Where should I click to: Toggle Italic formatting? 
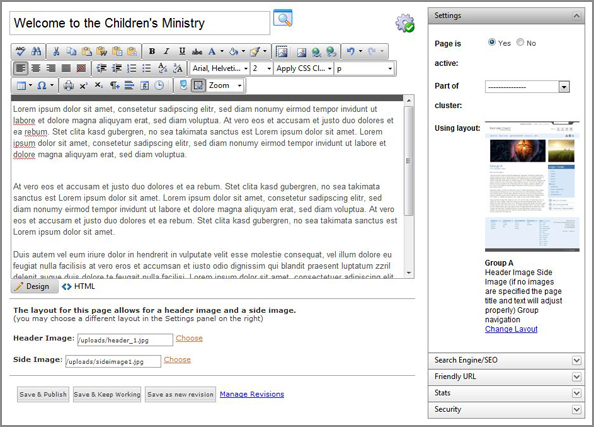(167, 52)
